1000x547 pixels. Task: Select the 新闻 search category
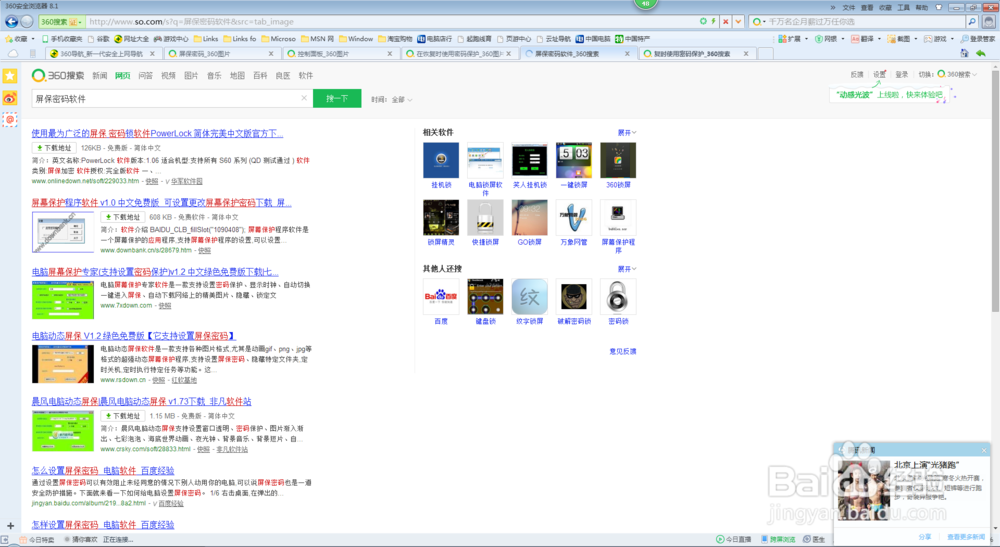pos(99,75)
